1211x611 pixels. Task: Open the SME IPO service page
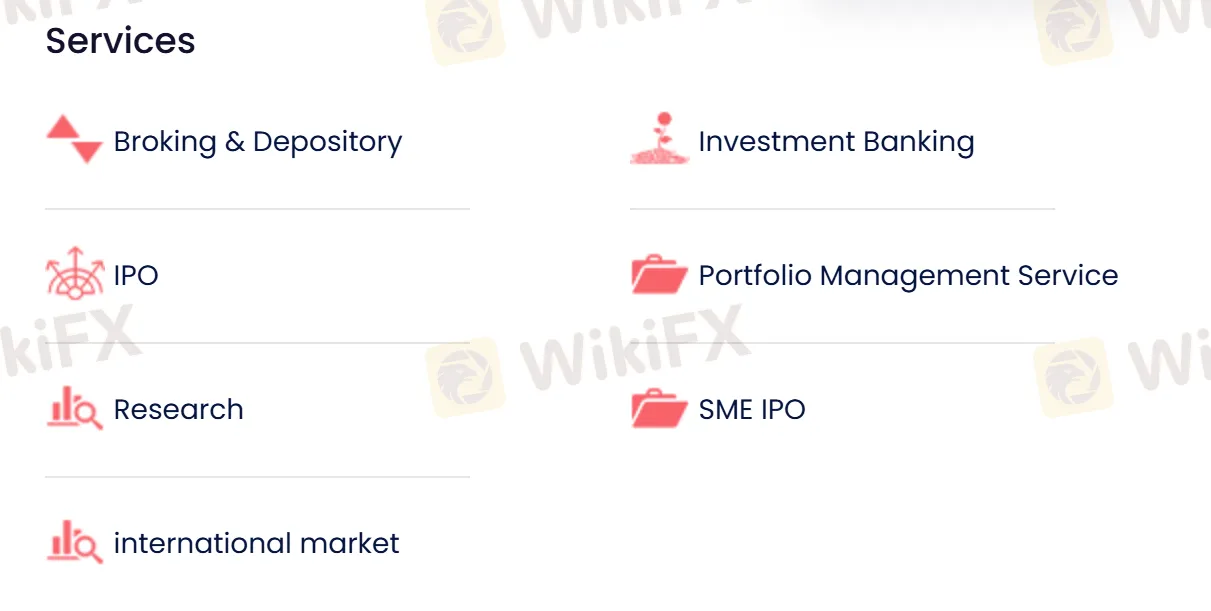click(x=752, y=408)
